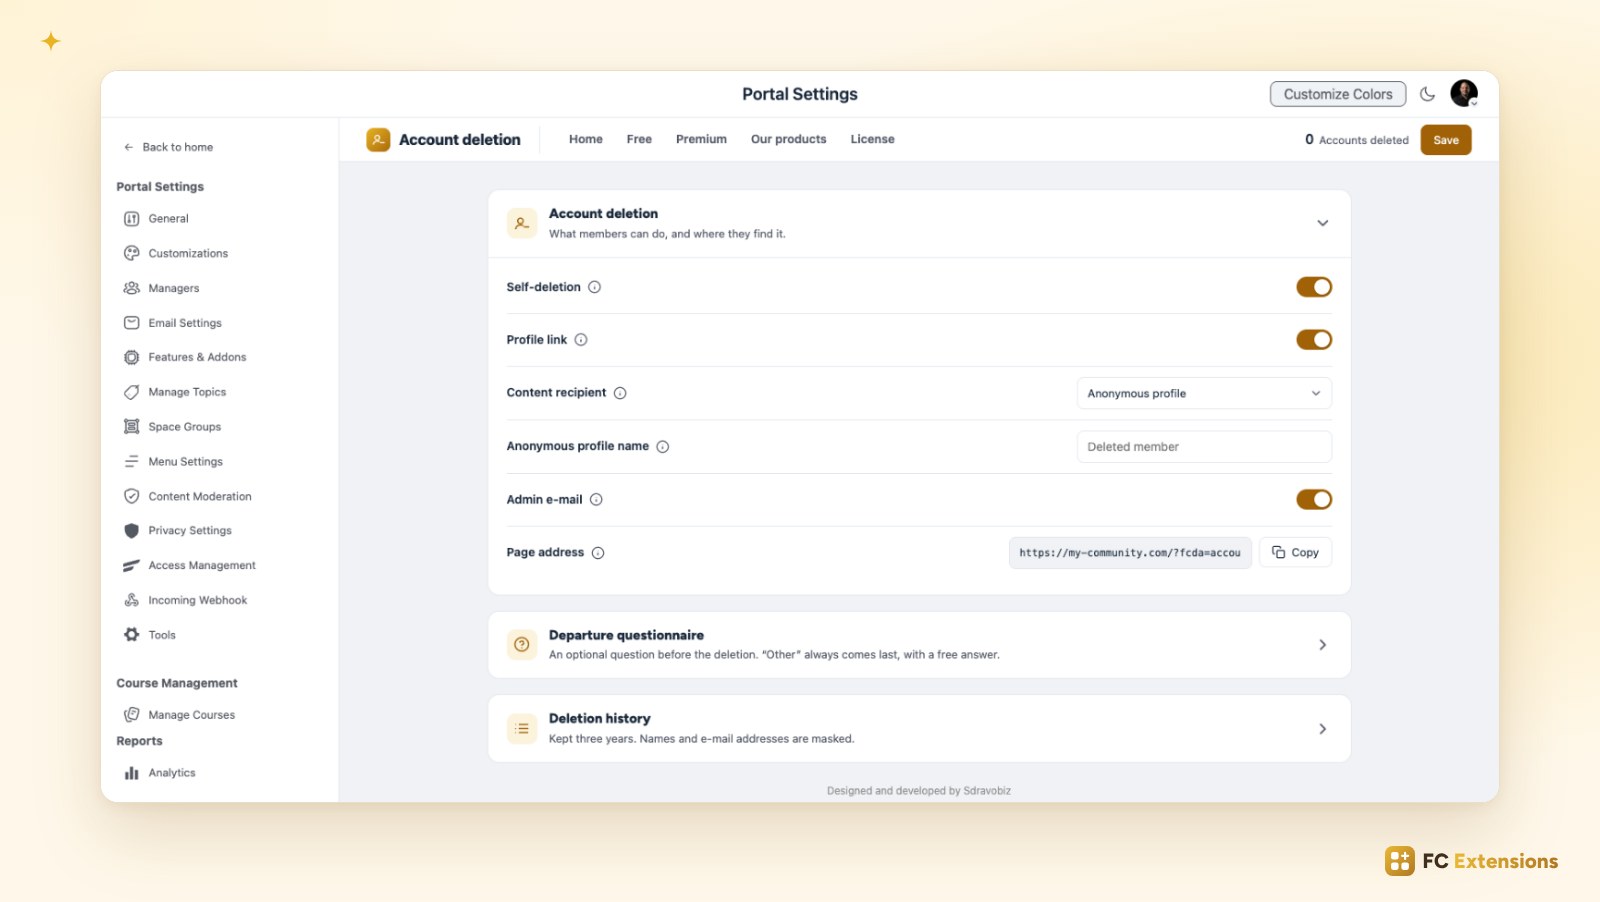Screen dimensions: 1600x902
Task: Show info tooltip for Admin e-mail
Action: point(596,500)
